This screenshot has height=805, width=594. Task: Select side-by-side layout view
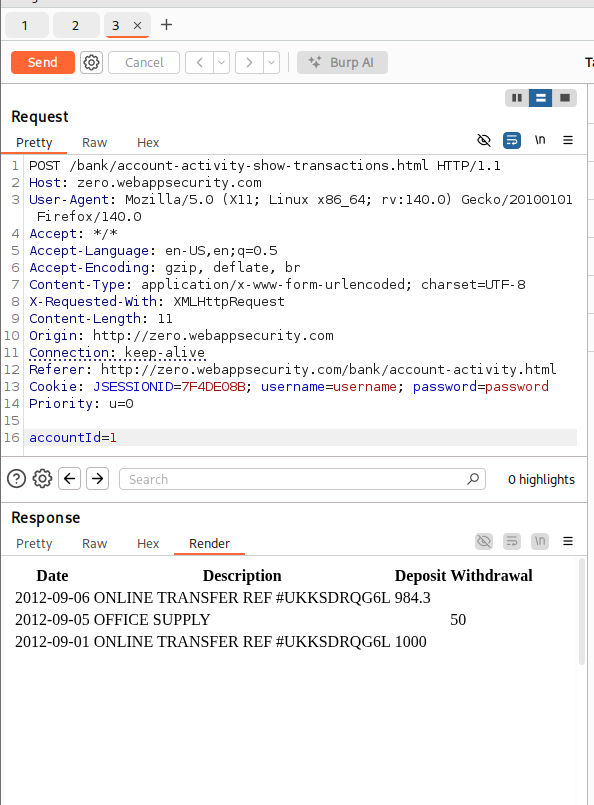pyautogui.click(x=517, y=98)
